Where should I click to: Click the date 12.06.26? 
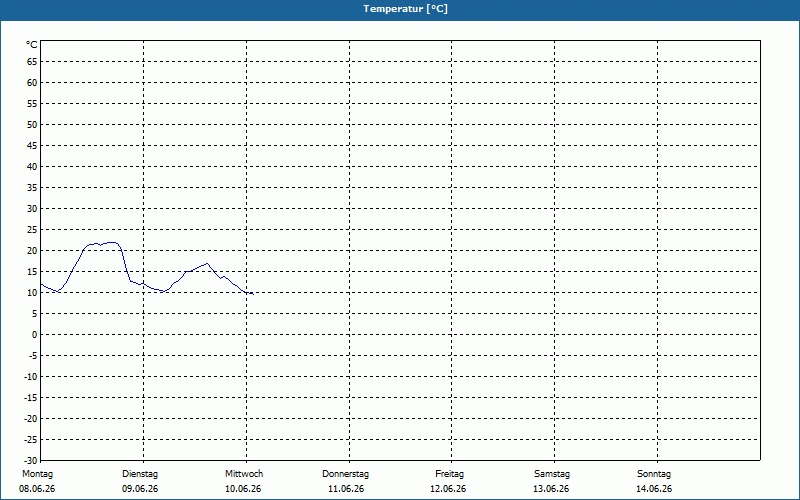pos(448,489)
